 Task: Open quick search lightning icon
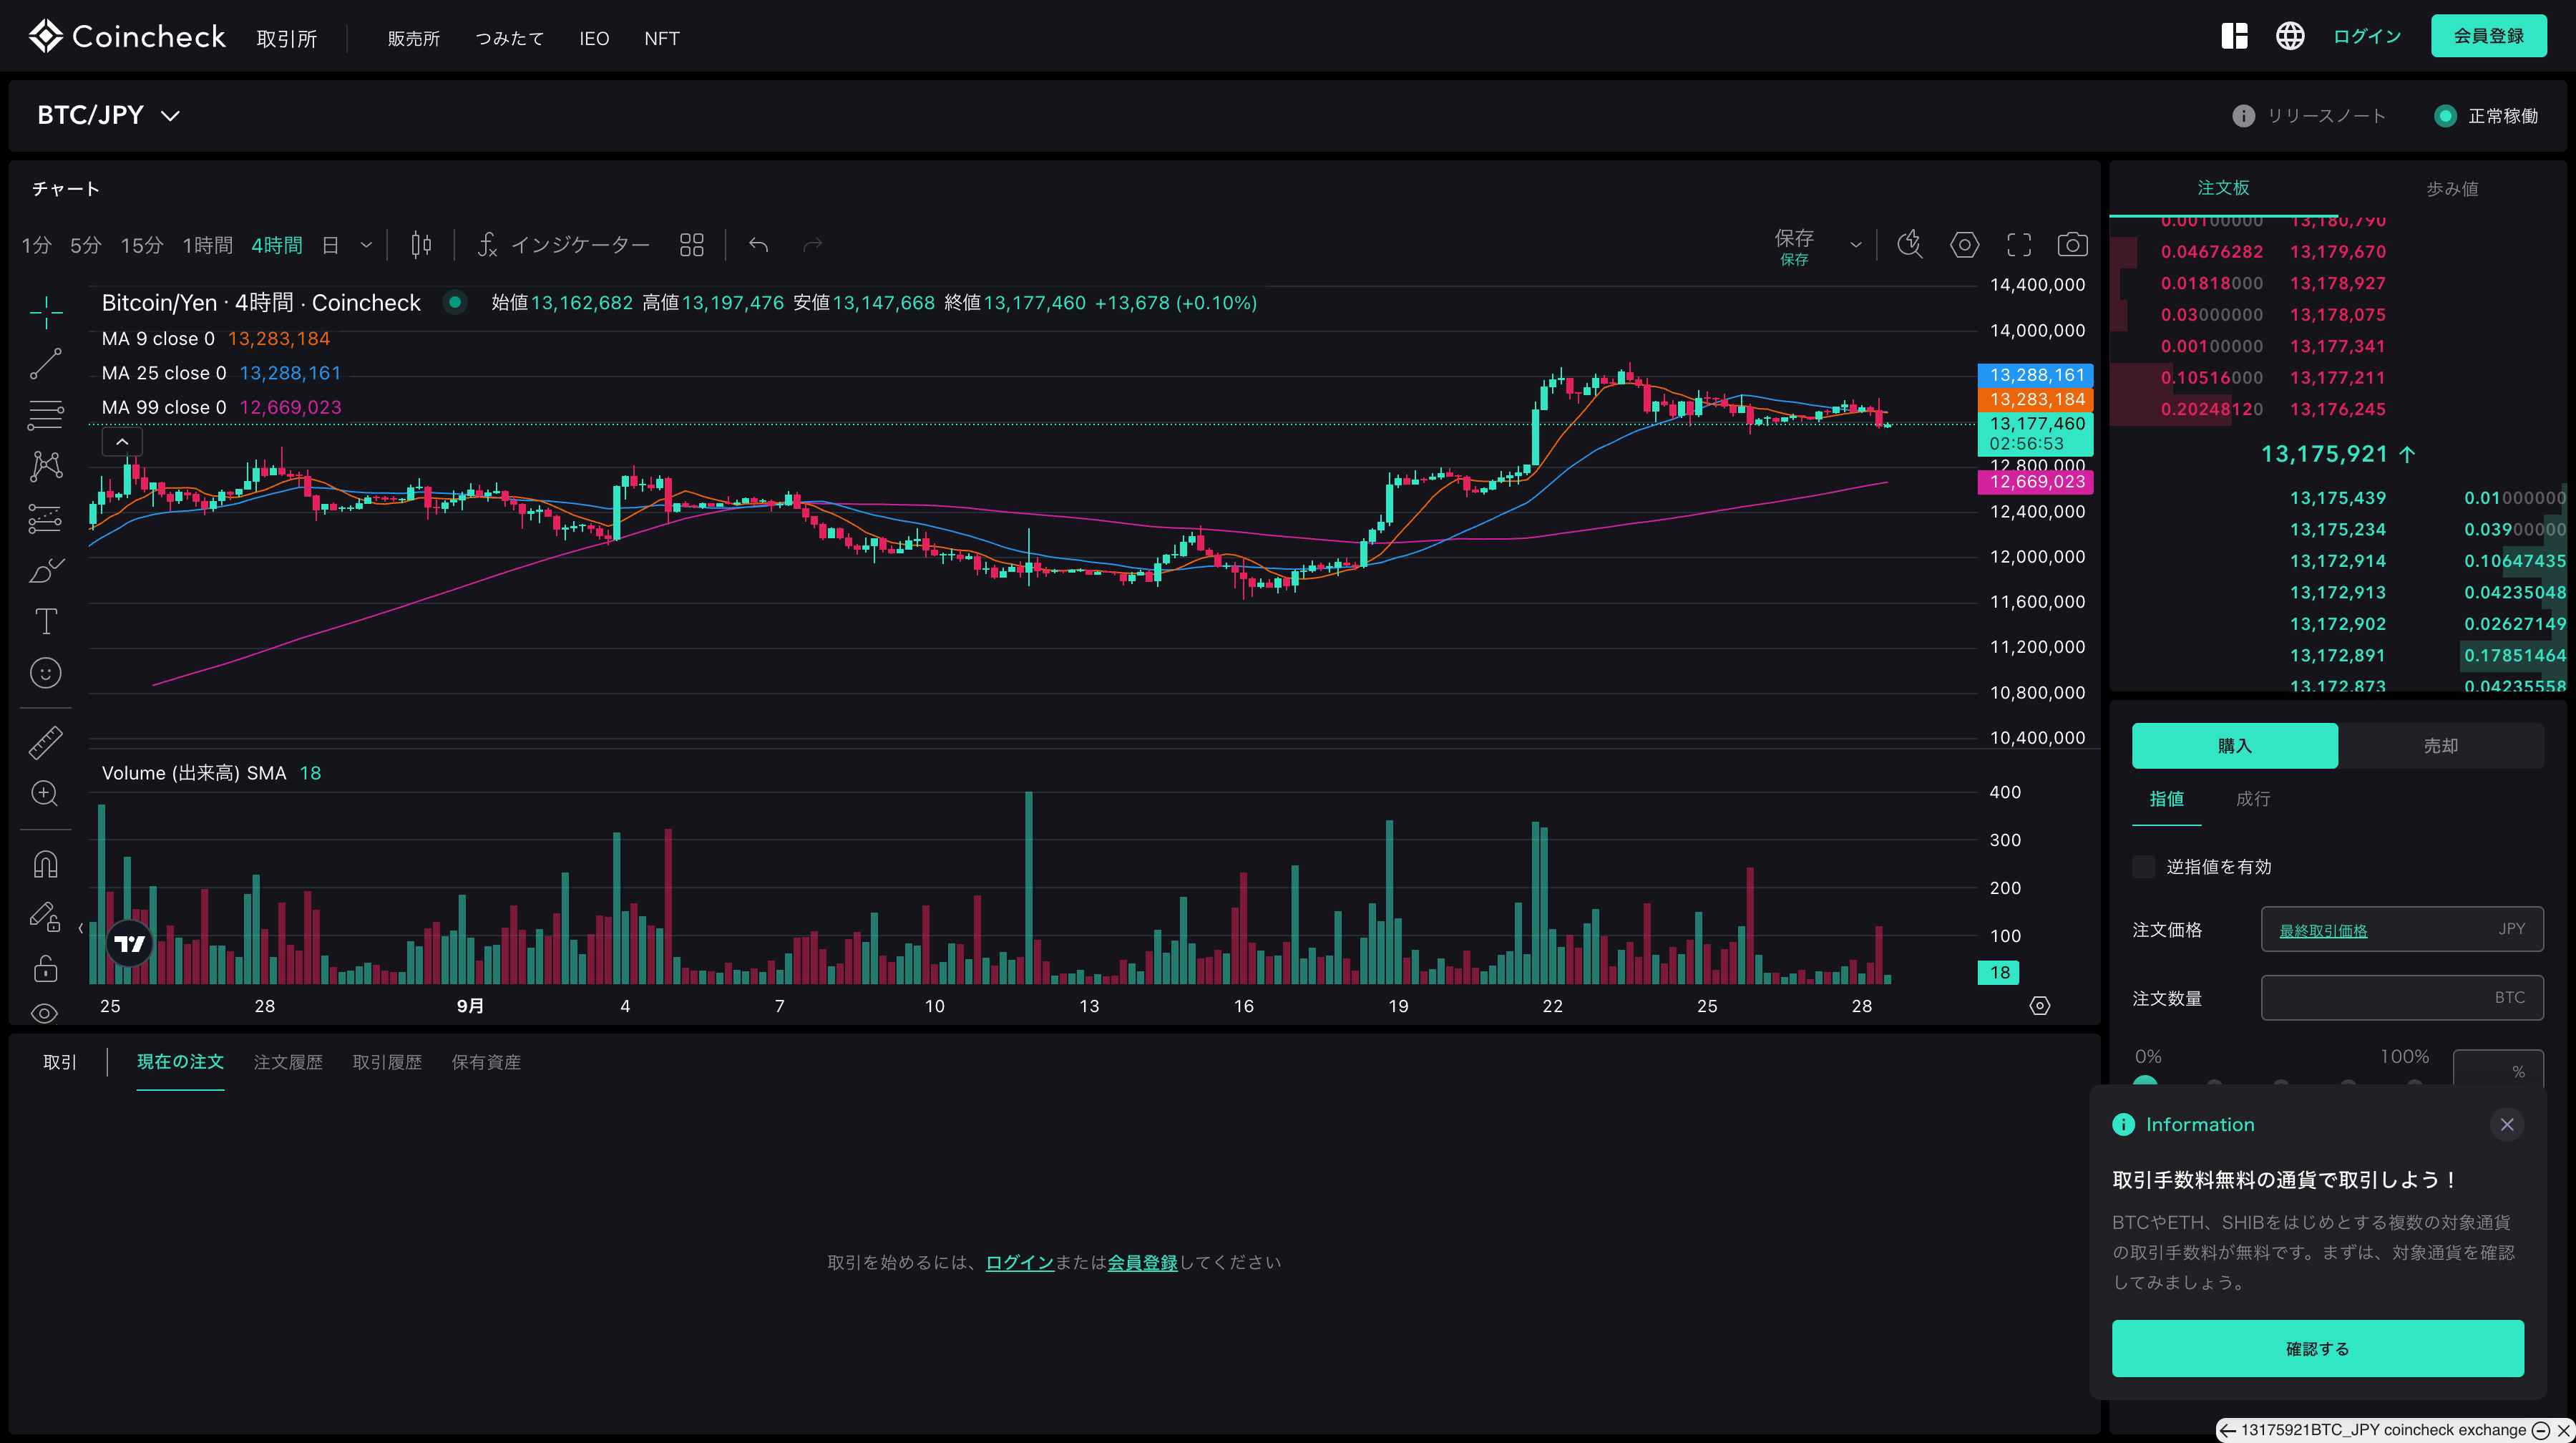click(x=1910, y=245)
